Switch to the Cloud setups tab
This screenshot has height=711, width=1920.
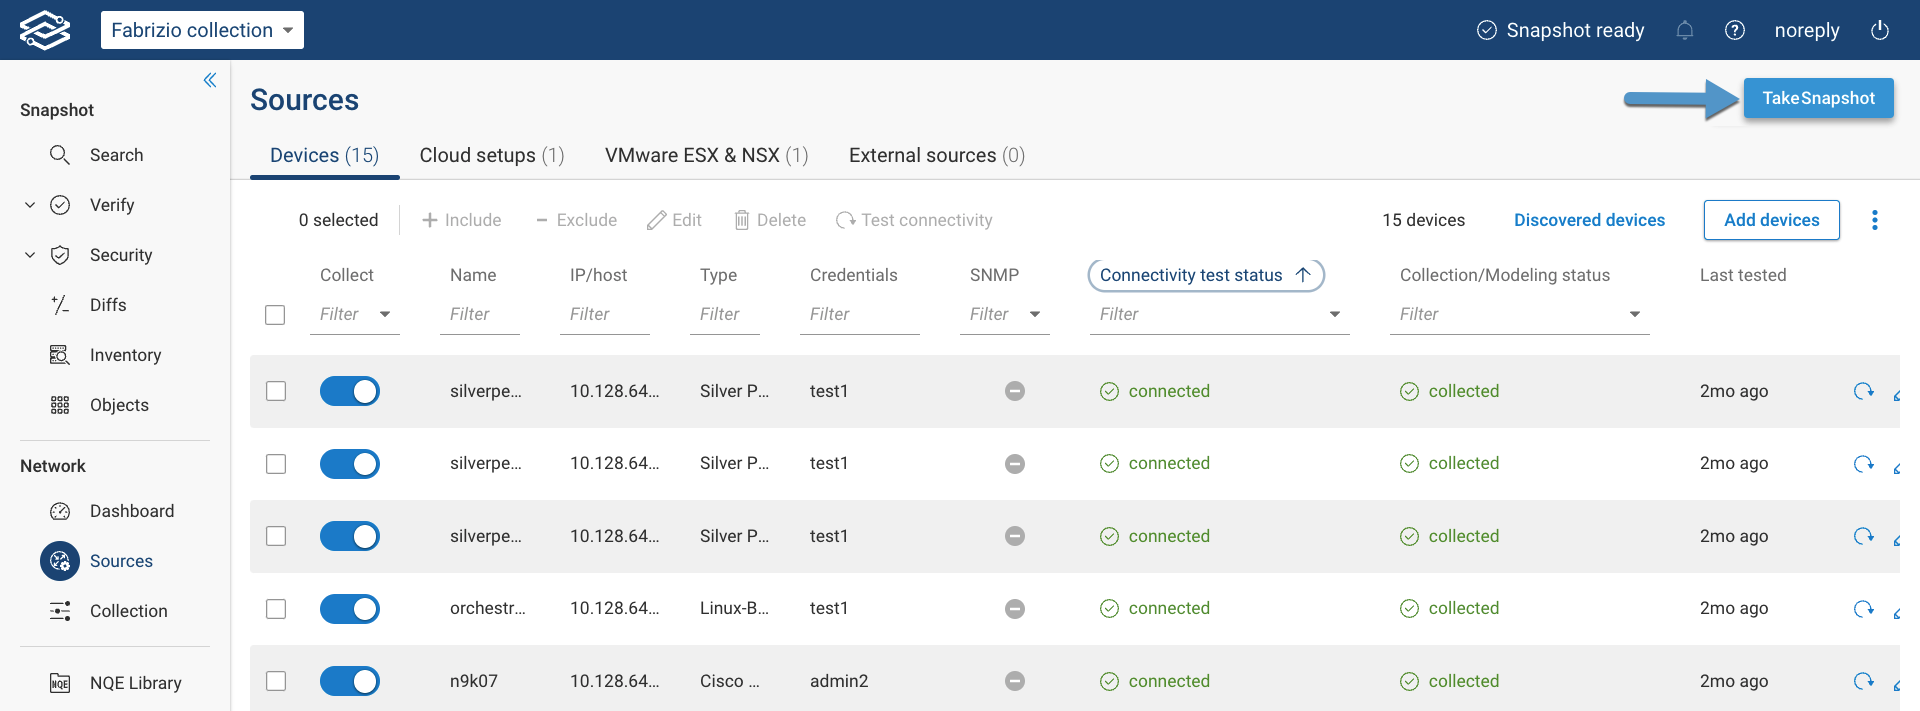pyautogui.click(x=492, y=155)
